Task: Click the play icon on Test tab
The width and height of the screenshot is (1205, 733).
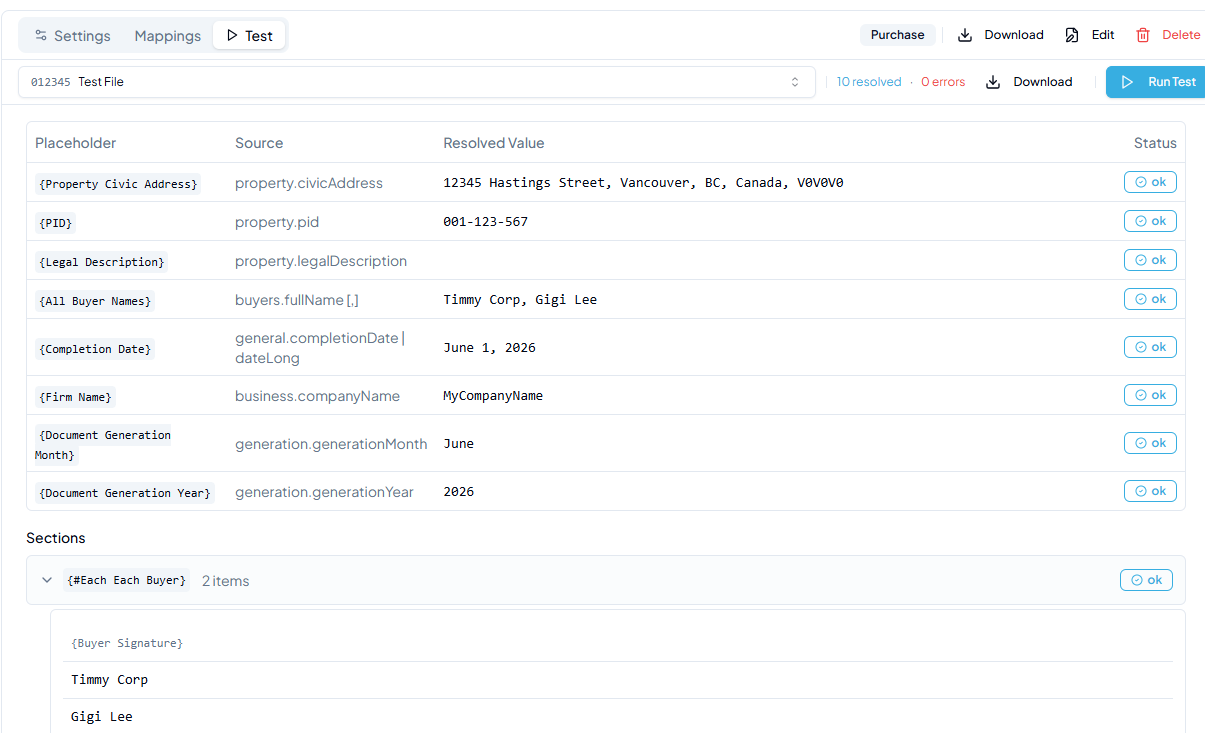Action: (x=232, y=36)
